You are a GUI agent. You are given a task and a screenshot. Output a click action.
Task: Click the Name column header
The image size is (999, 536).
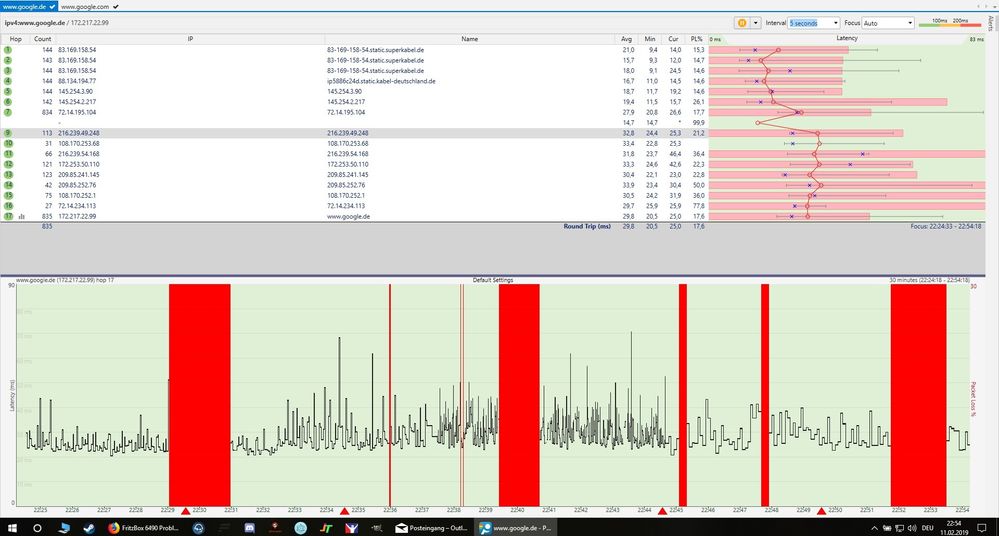click(470, 39)
